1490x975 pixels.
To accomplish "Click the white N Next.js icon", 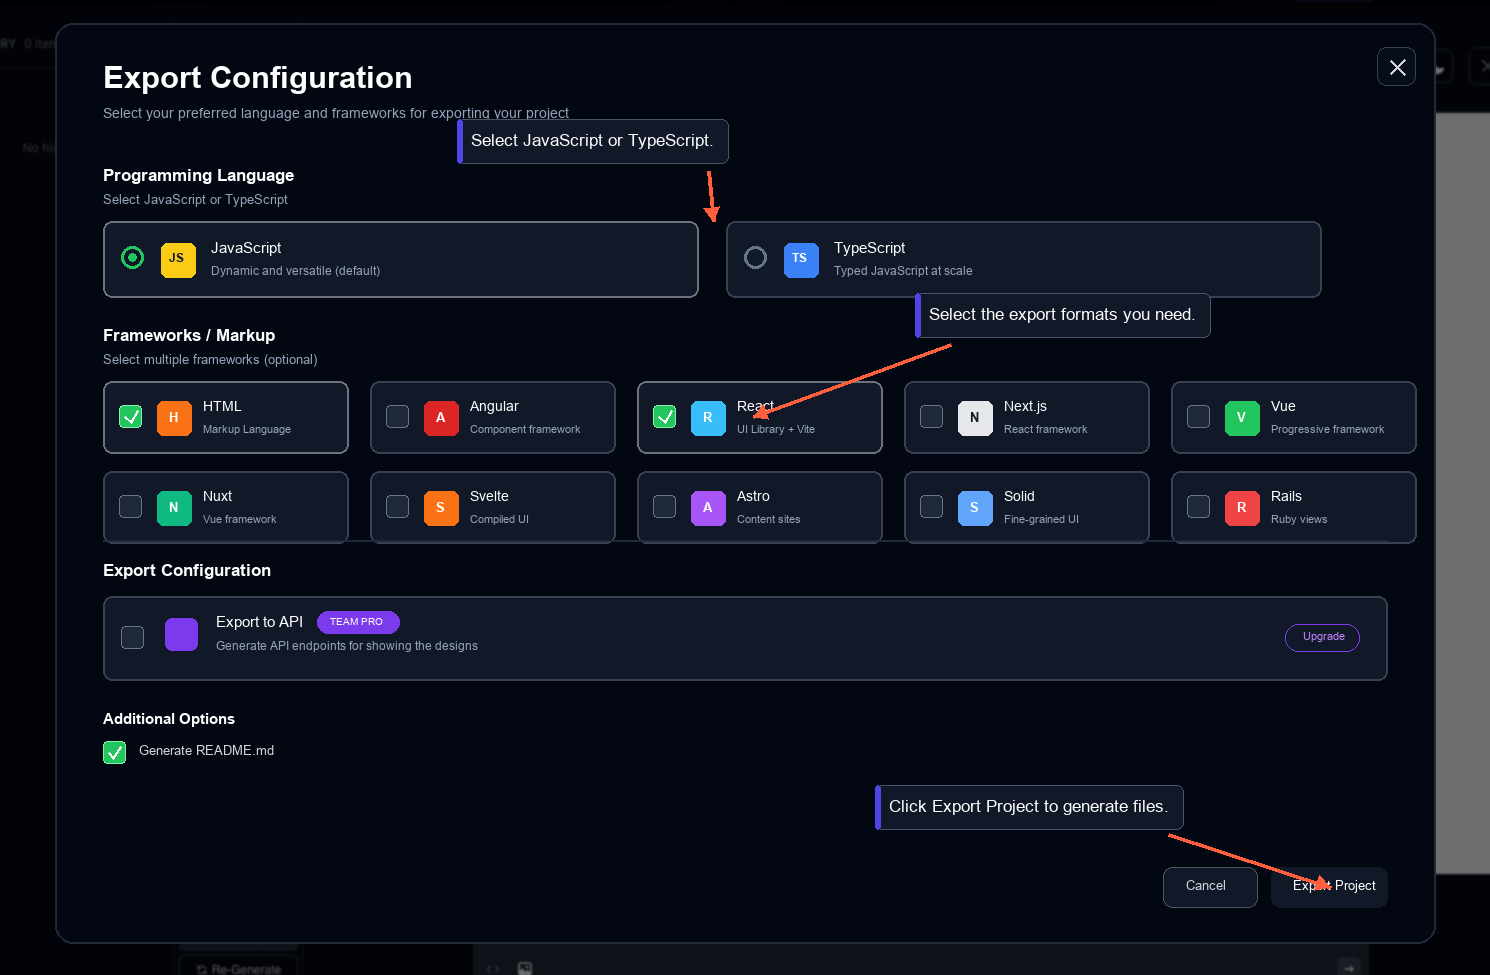I will coord(975,418).
